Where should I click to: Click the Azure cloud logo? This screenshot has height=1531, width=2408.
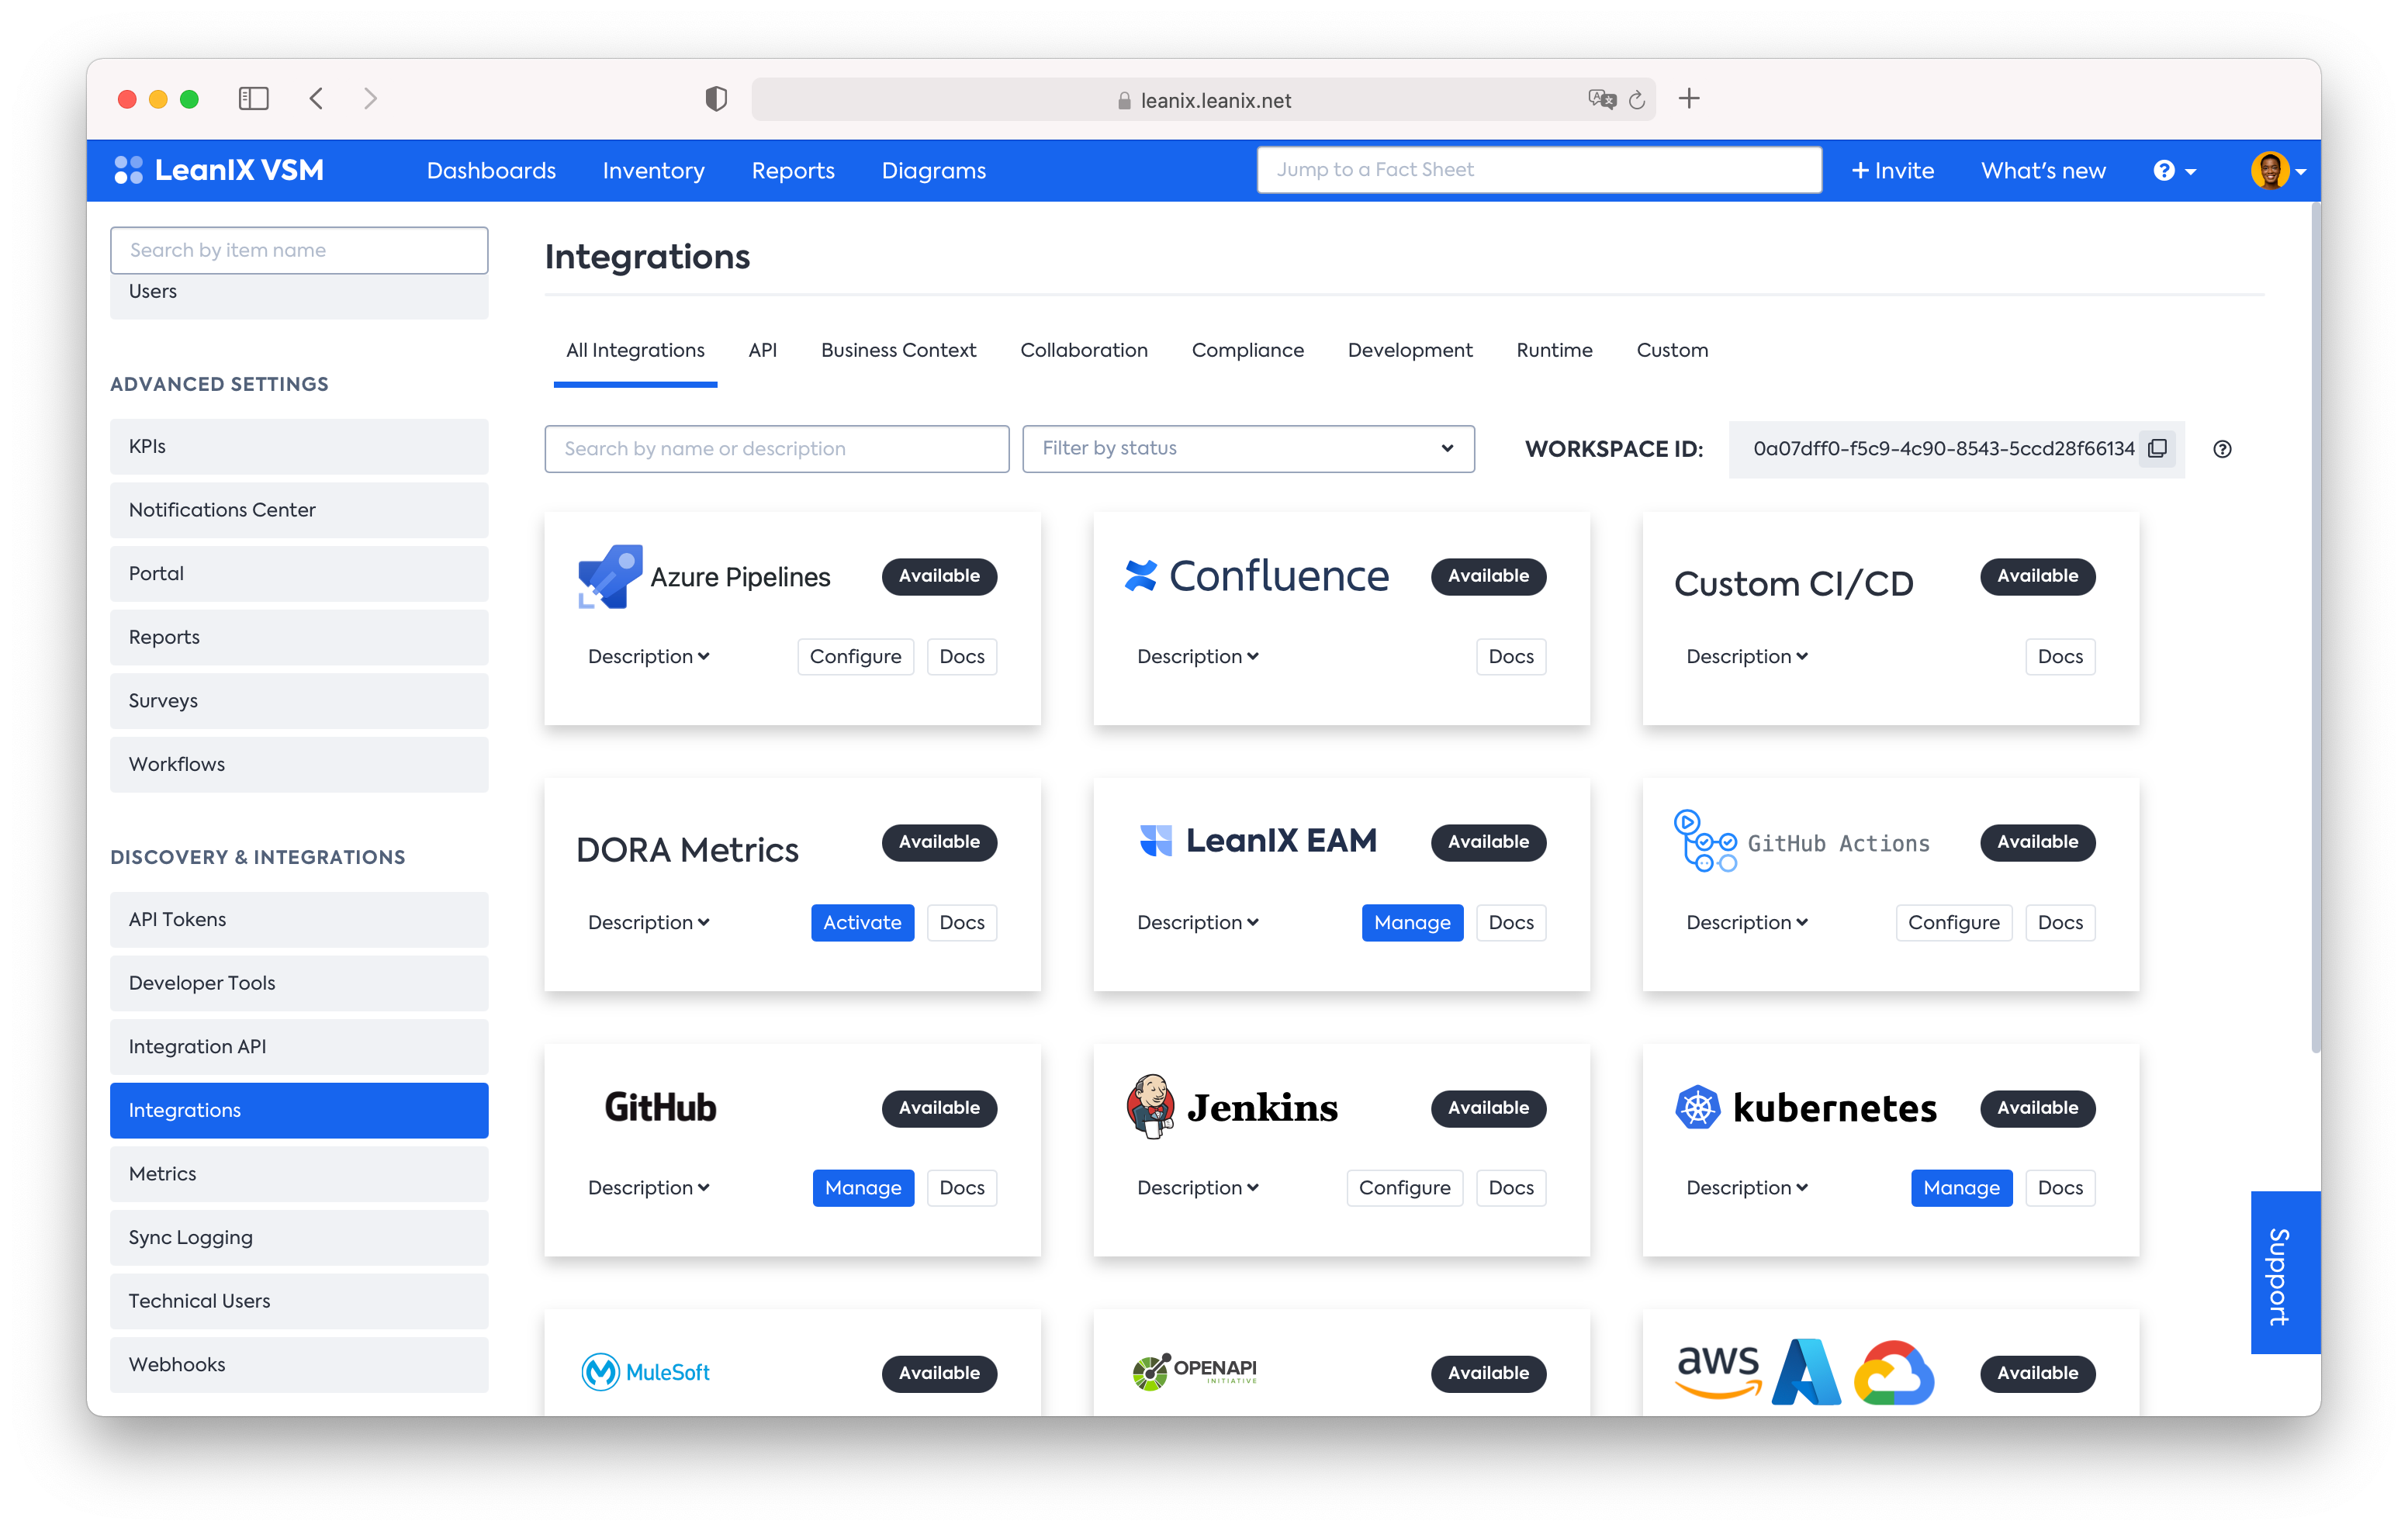coord(1806,1372)
